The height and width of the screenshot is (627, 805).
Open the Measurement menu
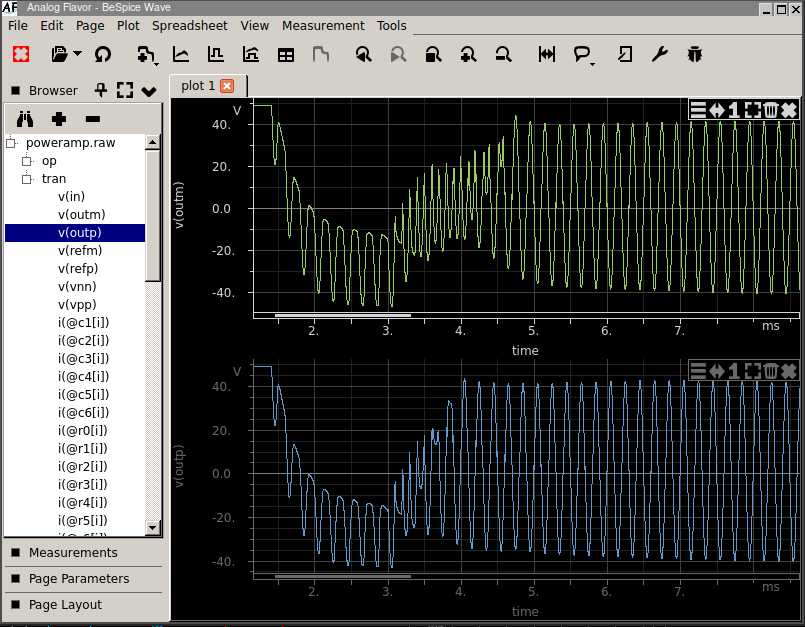pyautogui.click(x=322, y=25)
